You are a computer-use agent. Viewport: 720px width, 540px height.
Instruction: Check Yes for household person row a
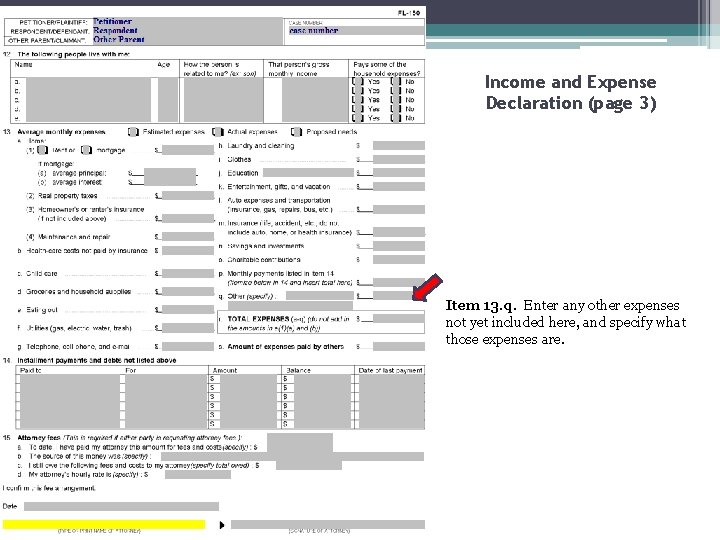[x=358, y=82]
